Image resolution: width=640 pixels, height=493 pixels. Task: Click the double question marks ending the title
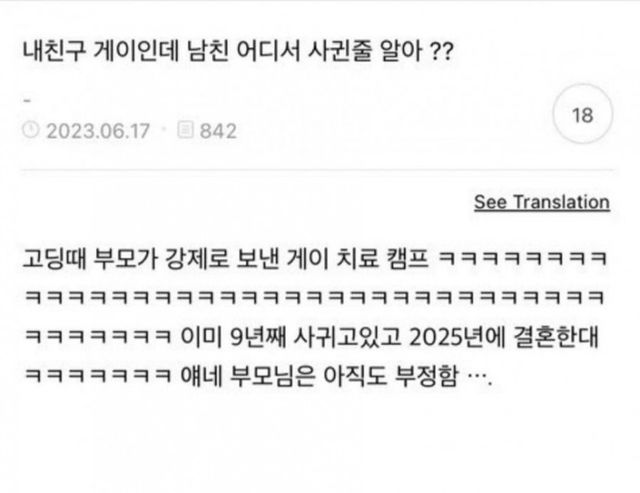tap(442, 52)
